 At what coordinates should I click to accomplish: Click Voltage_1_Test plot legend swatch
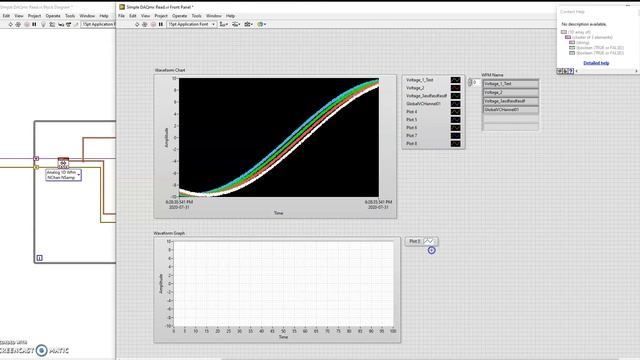tap(455, 80)
